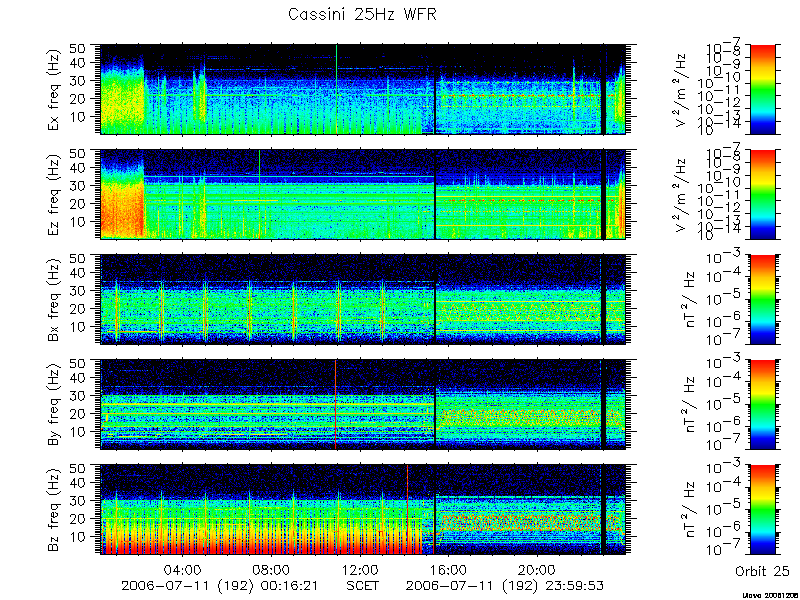The image size is (800, 600).
Task: Click the Ez panel color scale bar
Action: (x=762, y=194)
